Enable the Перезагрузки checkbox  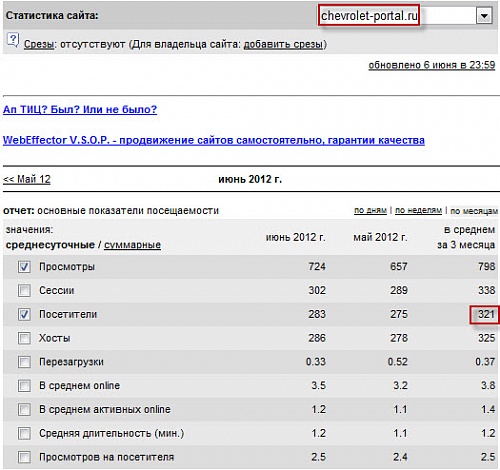click(24, 362)
